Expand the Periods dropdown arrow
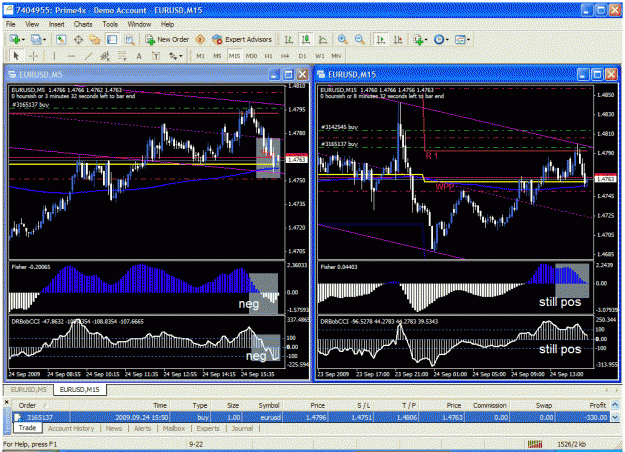625x452 pixels. [447, 39]
